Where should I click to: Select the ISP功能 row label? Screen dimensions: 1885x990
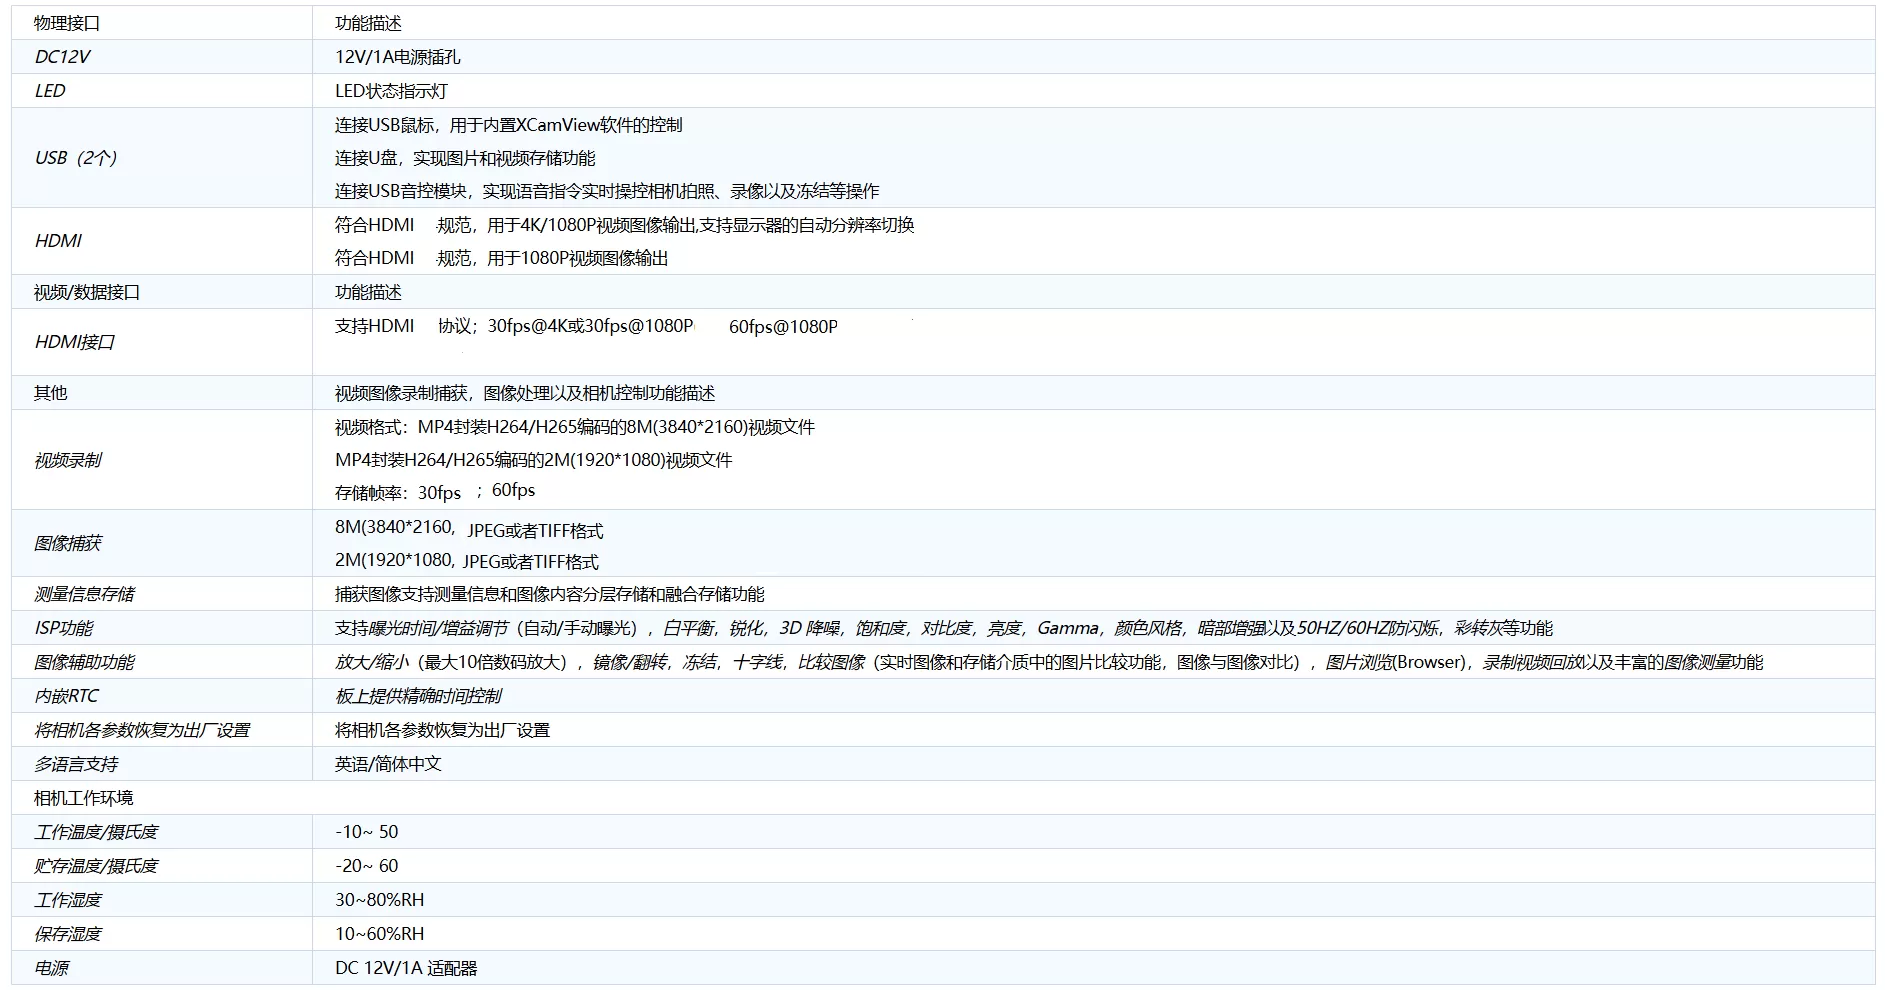[60, 627]
